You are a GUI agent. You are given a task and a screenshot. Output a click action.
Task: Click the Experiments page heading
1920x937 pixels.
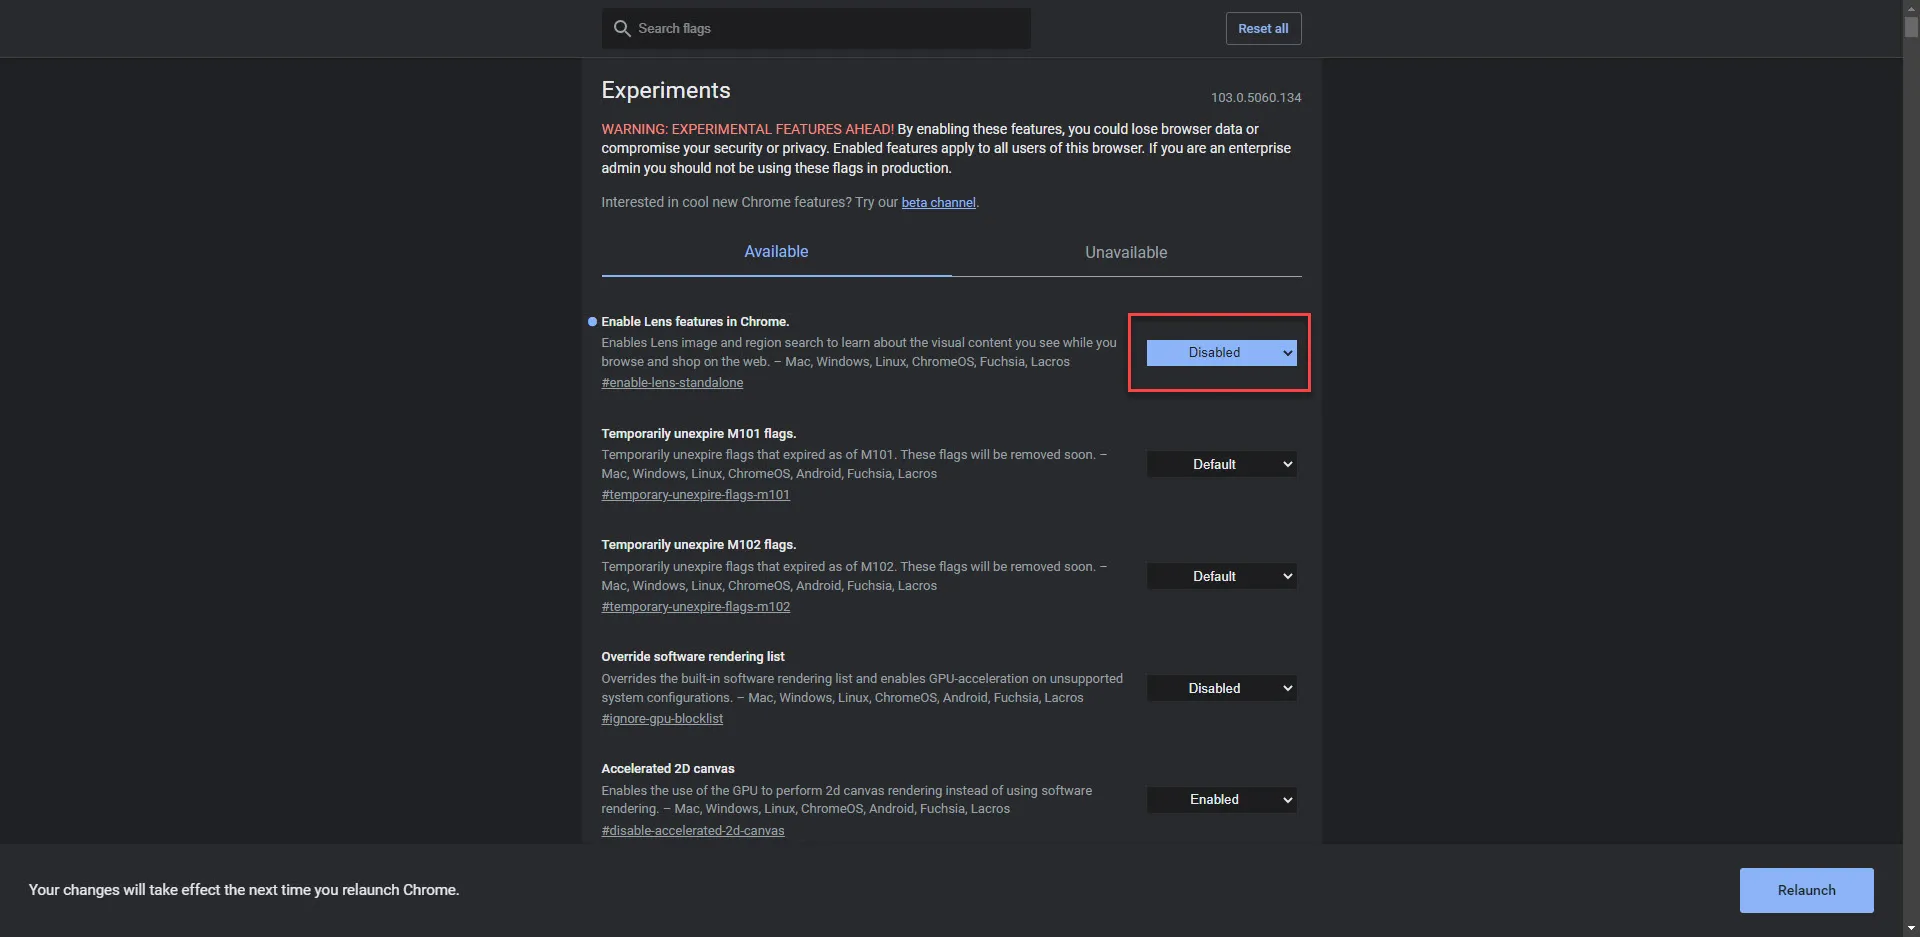tap(666, 90)
